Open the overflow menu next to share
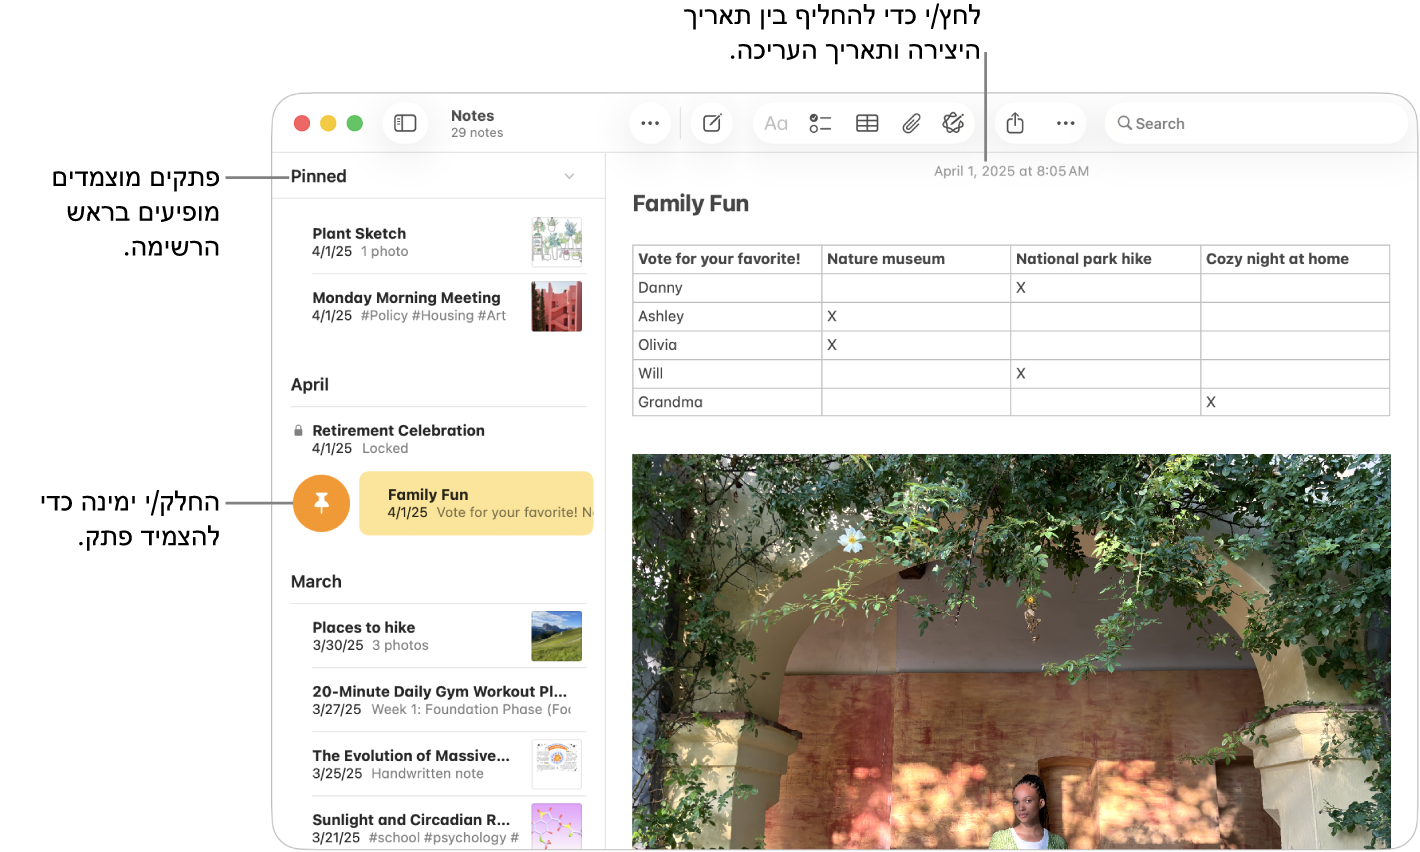Viewport: 1420px width, 852px height. pyautogui.click(x=1065, y=123)
